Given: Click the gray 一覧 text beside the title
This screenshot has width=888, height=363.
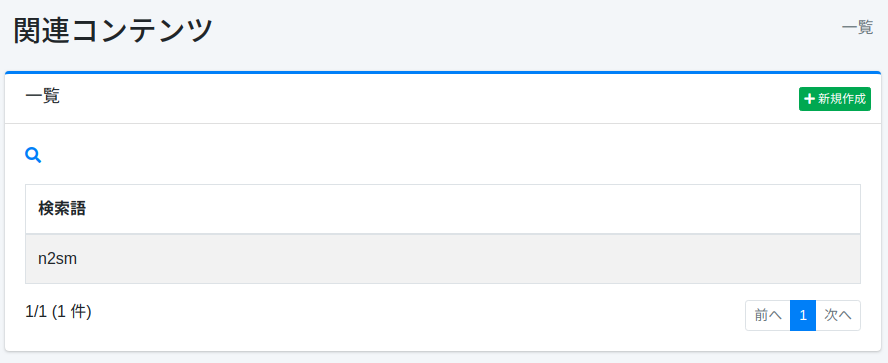Looking at the screenshot, I should 857,28.
